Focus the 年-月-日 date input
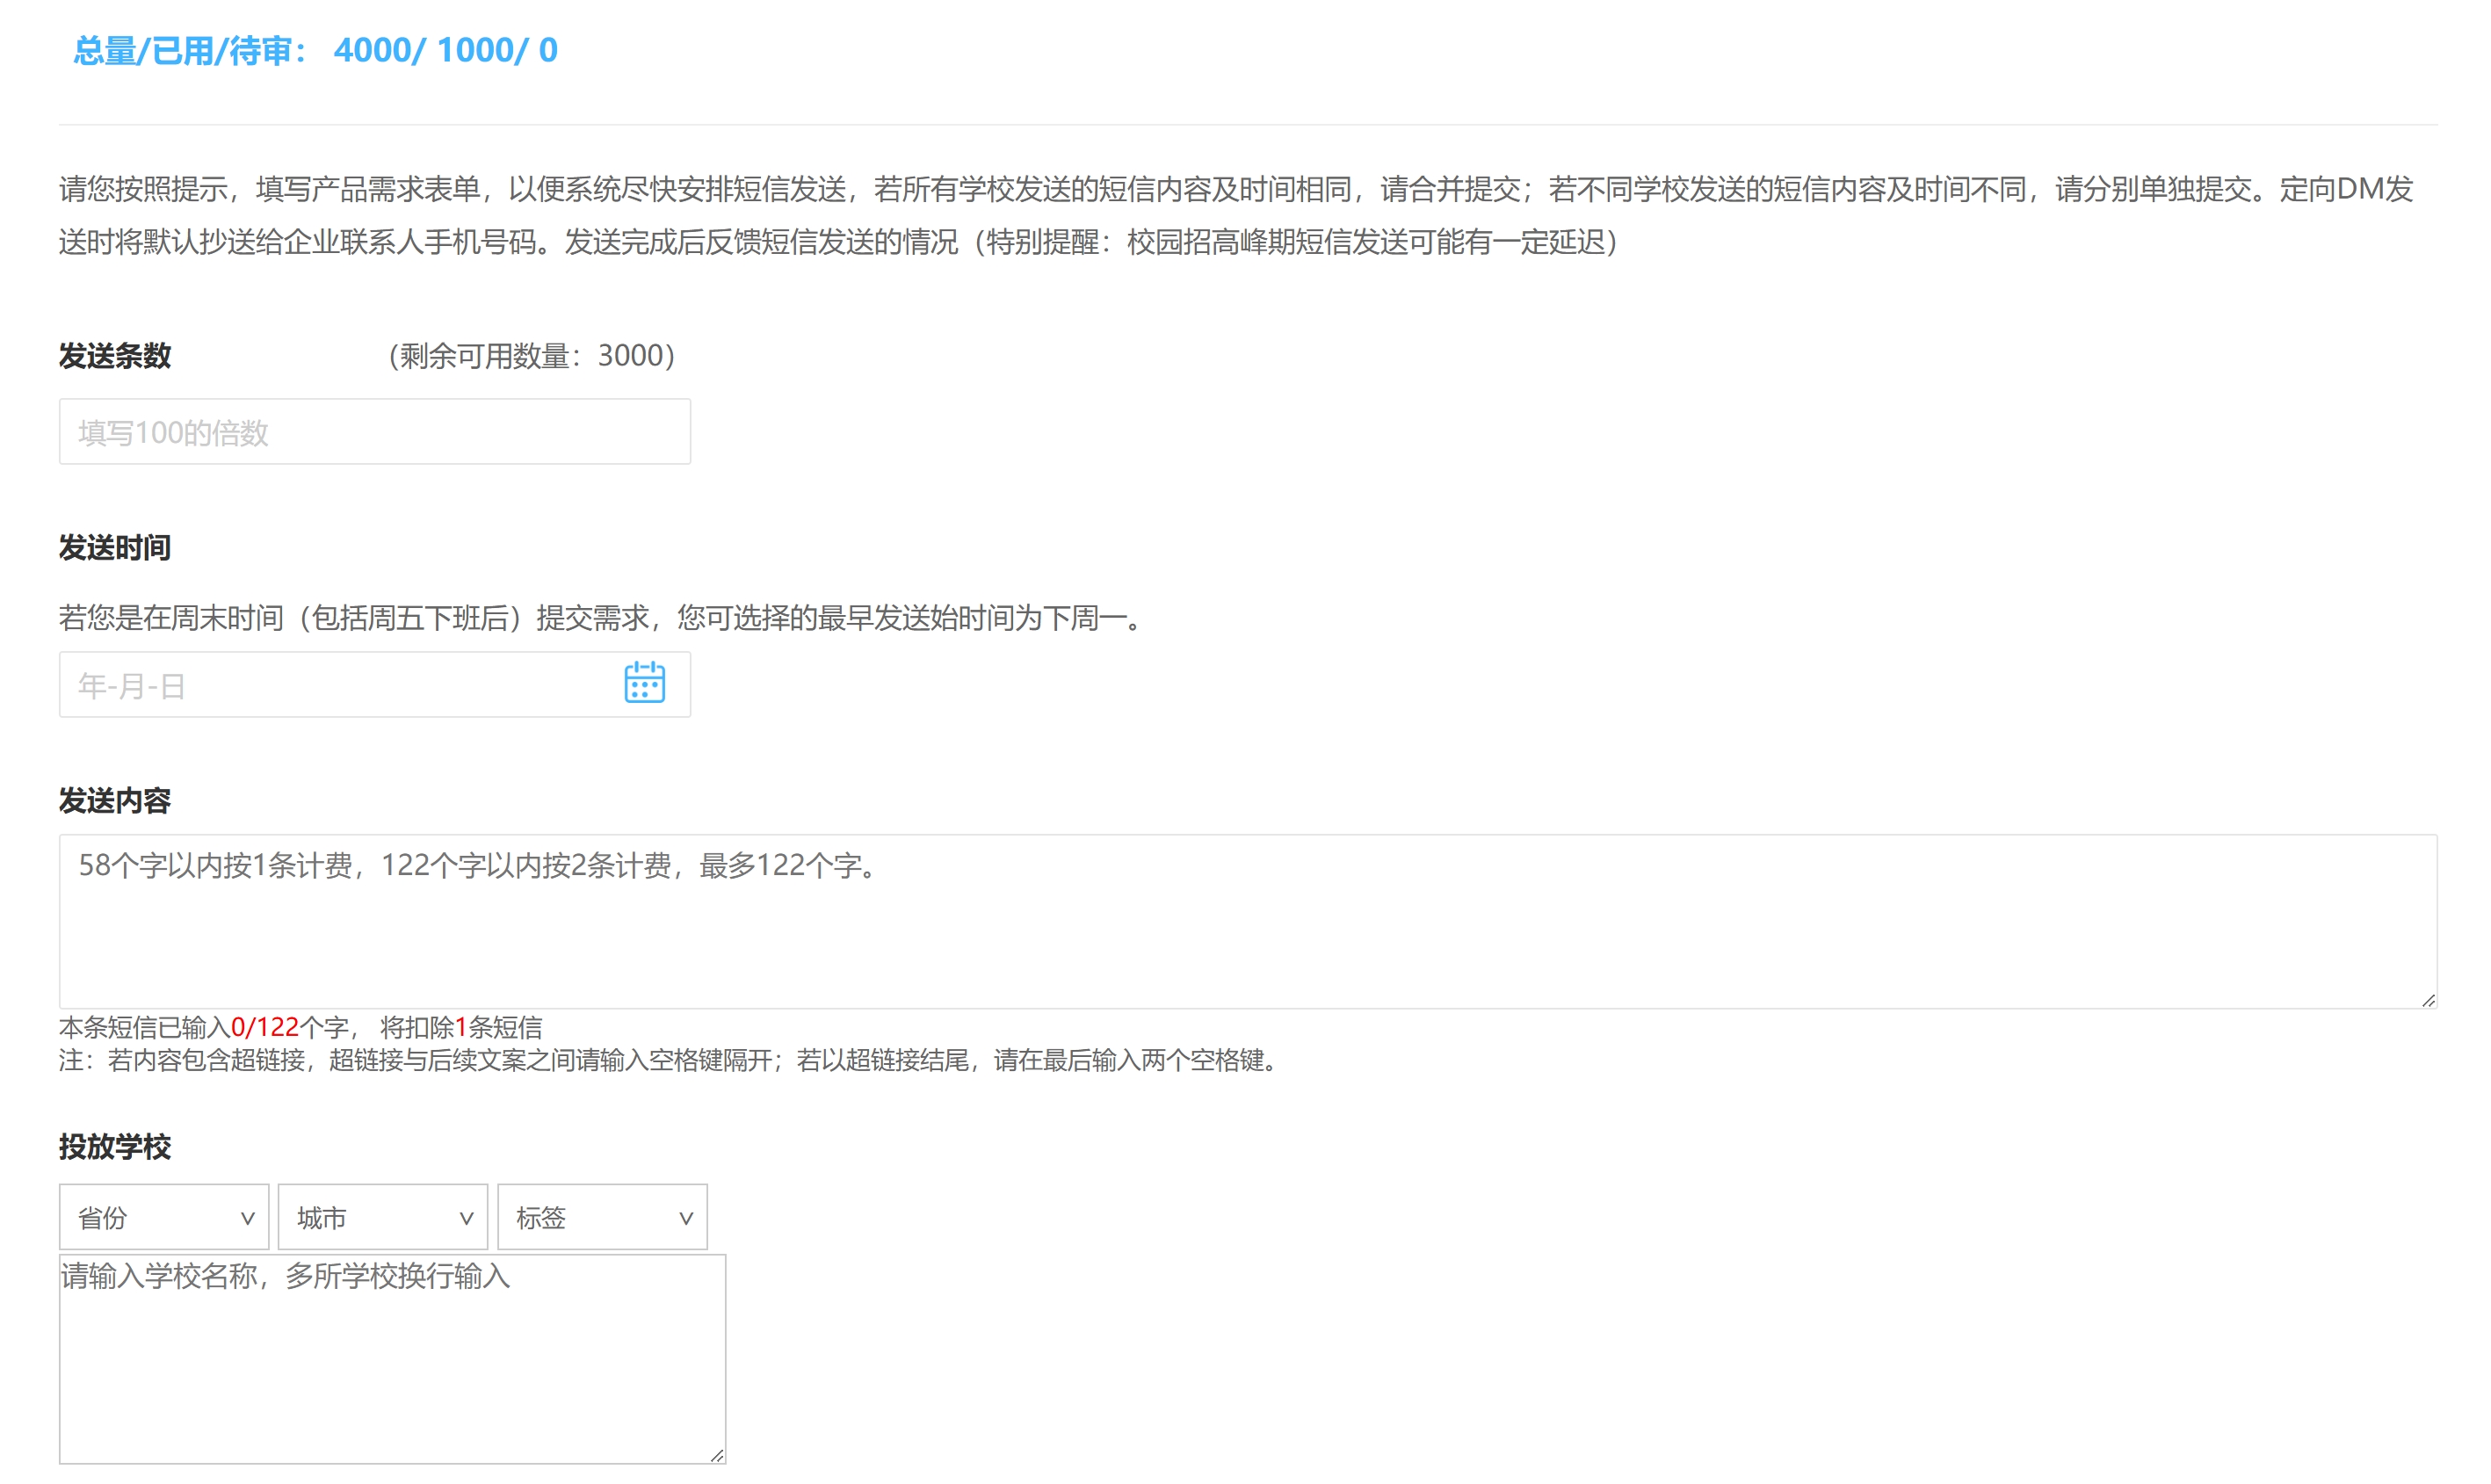2491x1484 pixels. tap(375, 685)
